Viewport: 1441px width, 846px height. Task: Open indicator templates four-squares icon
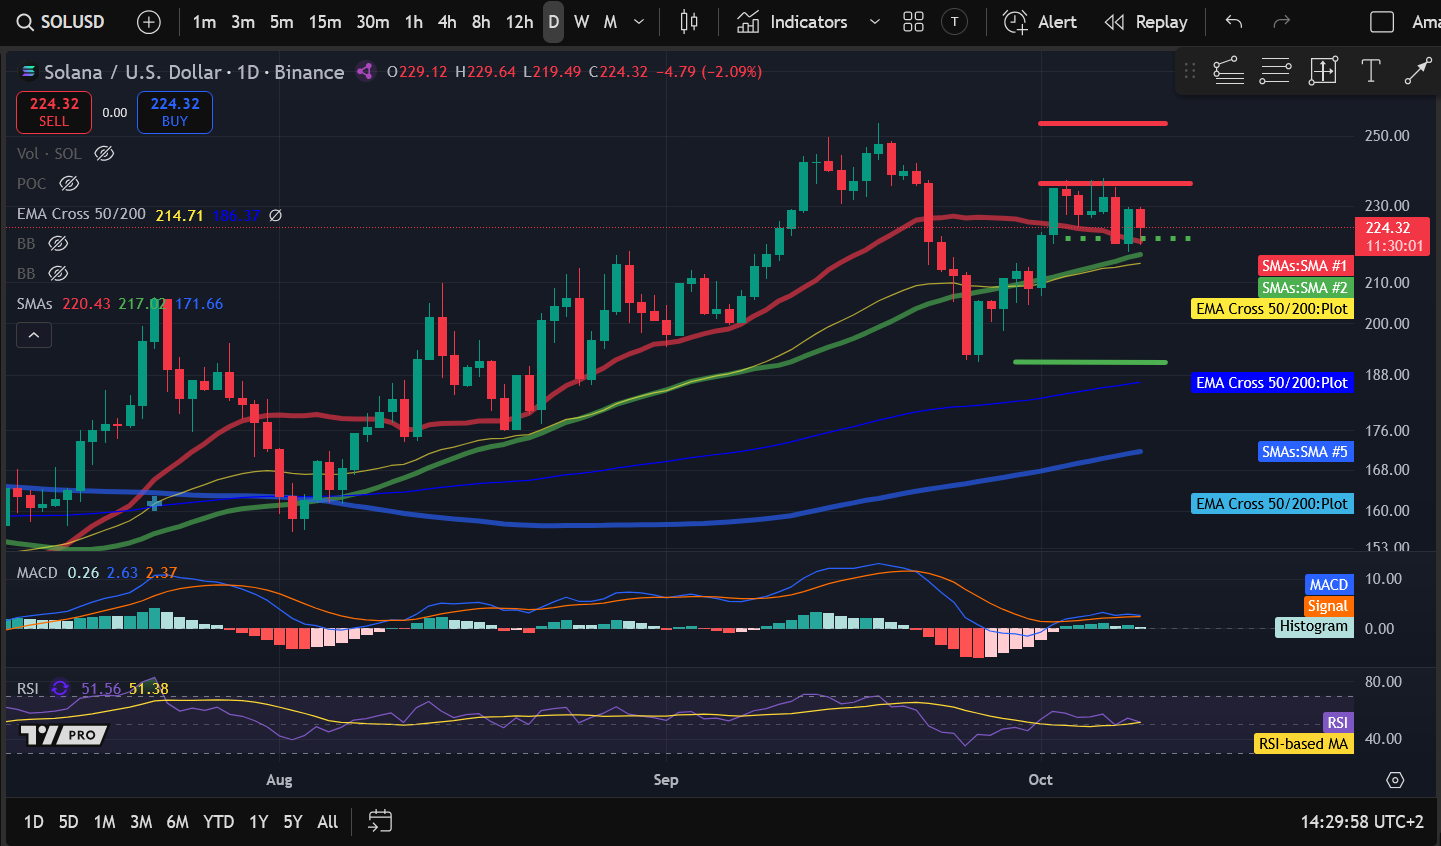tap(913, 22)
